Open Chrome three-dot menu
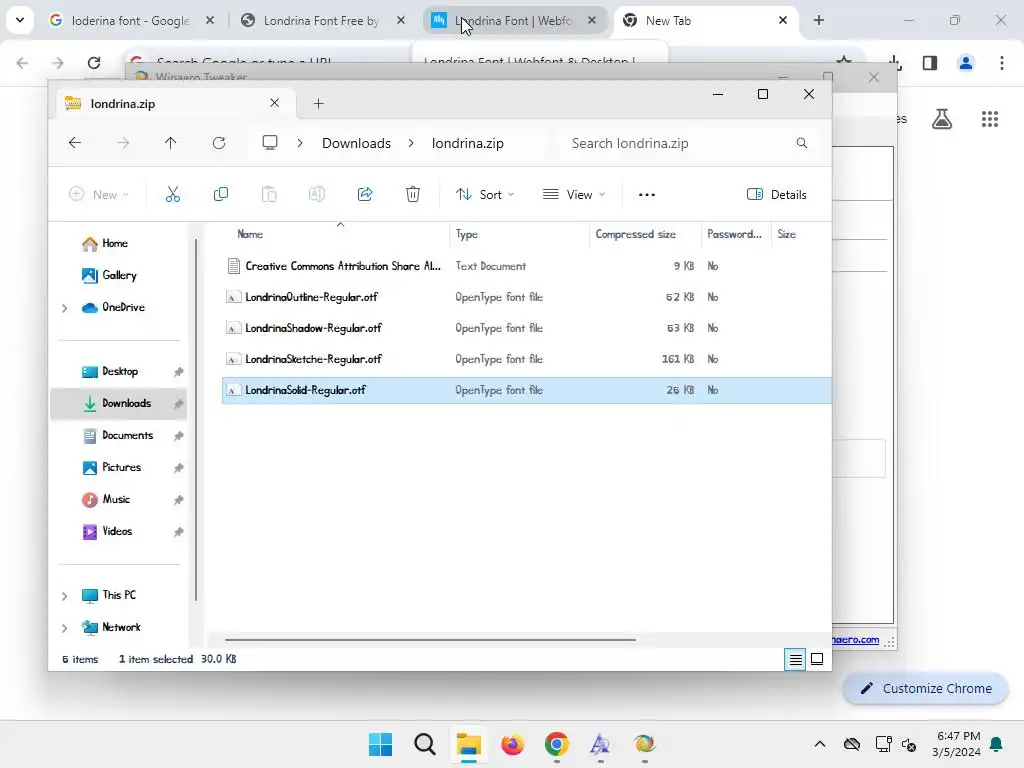Screen dimensions: 1024x768 tap(1002, 63)
